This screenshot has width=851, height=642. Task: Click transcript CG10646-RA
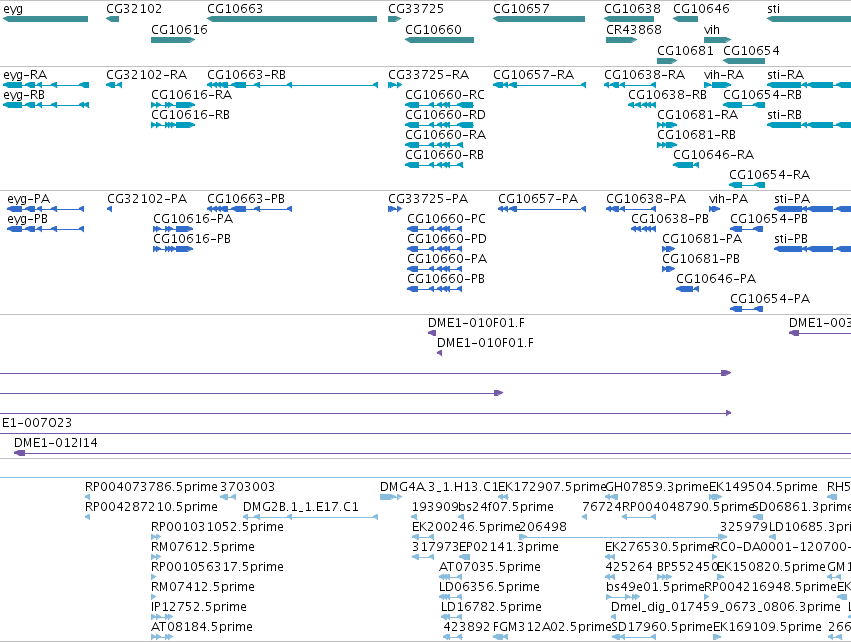point(686,165)
